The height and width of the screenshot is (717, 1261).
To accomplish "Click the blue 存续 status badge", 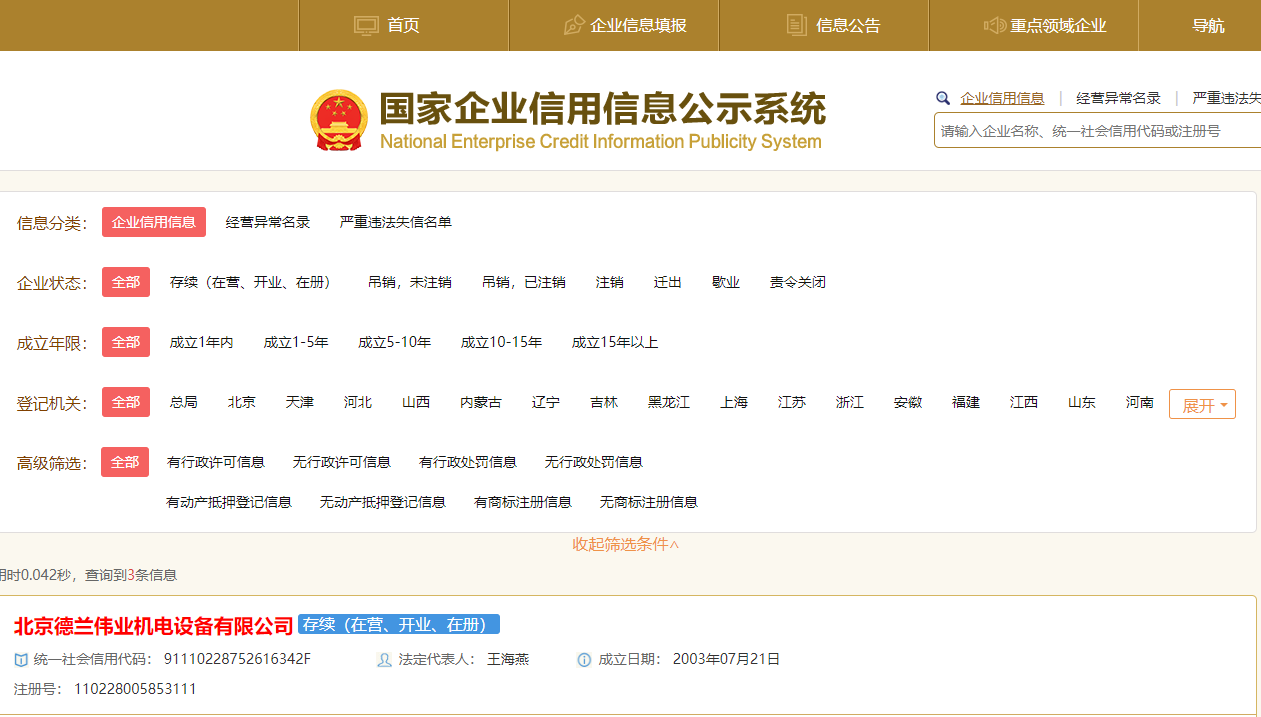I will tap(399, 624).
